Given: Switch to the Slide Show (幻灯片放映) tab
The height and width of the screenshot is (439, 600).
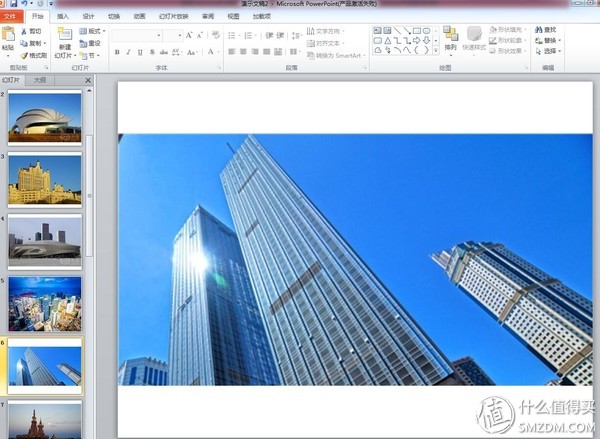Looking at the screenshot, I should tap(174, 16).
